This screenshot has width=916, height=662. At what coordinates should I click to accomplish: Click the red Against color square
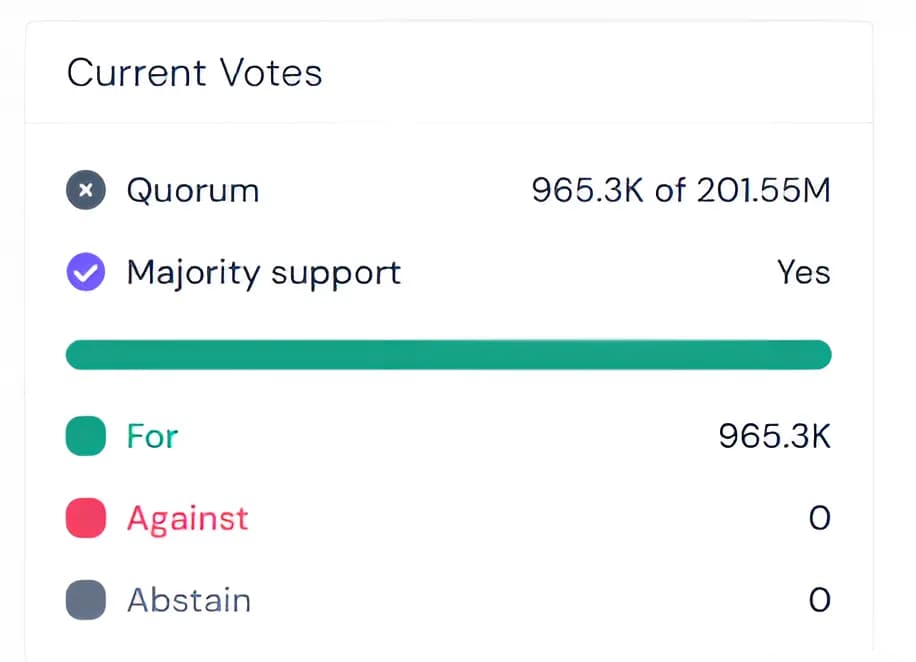86,519
